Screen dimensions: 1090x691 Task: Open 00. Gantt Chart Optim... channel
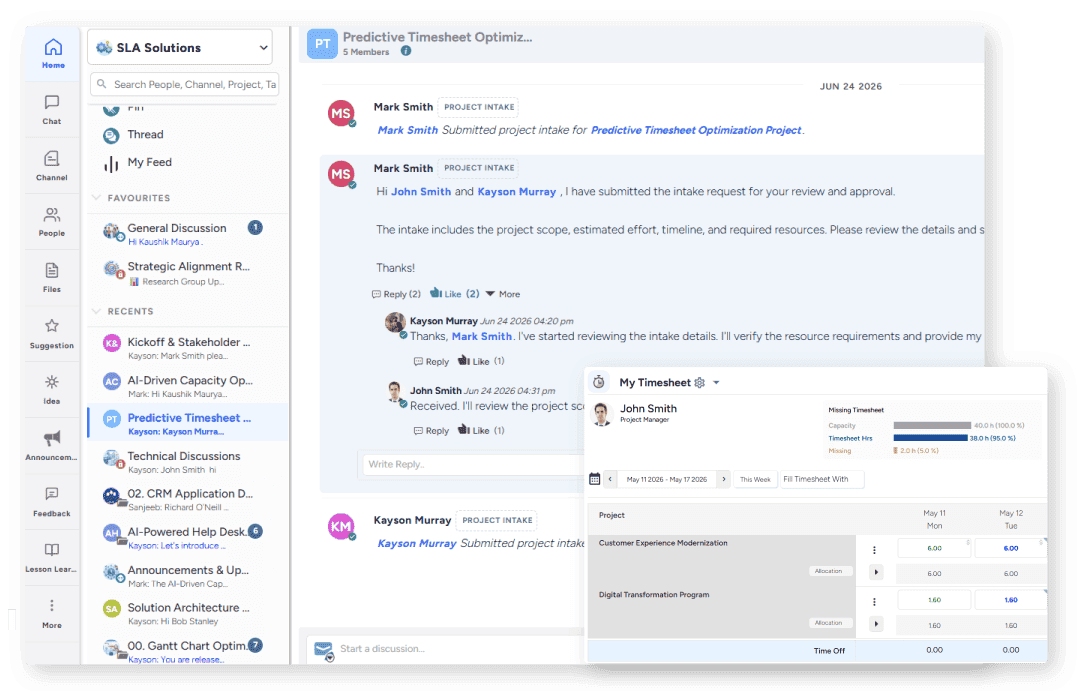pos(188,651)
